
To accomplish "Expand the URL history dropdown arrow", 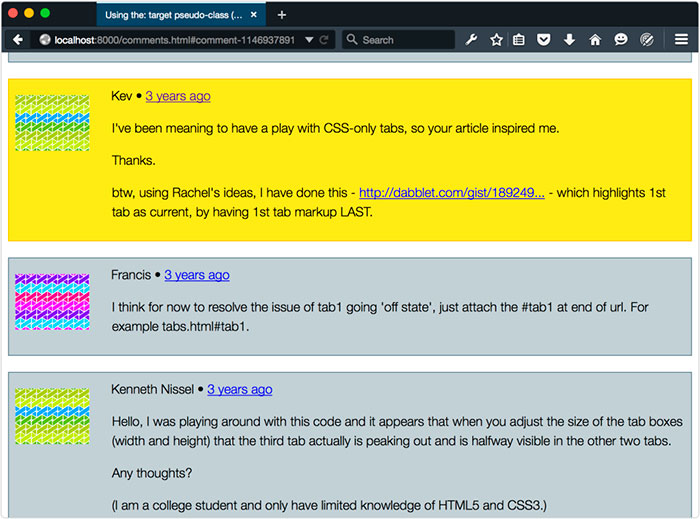I will pyautogui.click(x=308, y=40).
